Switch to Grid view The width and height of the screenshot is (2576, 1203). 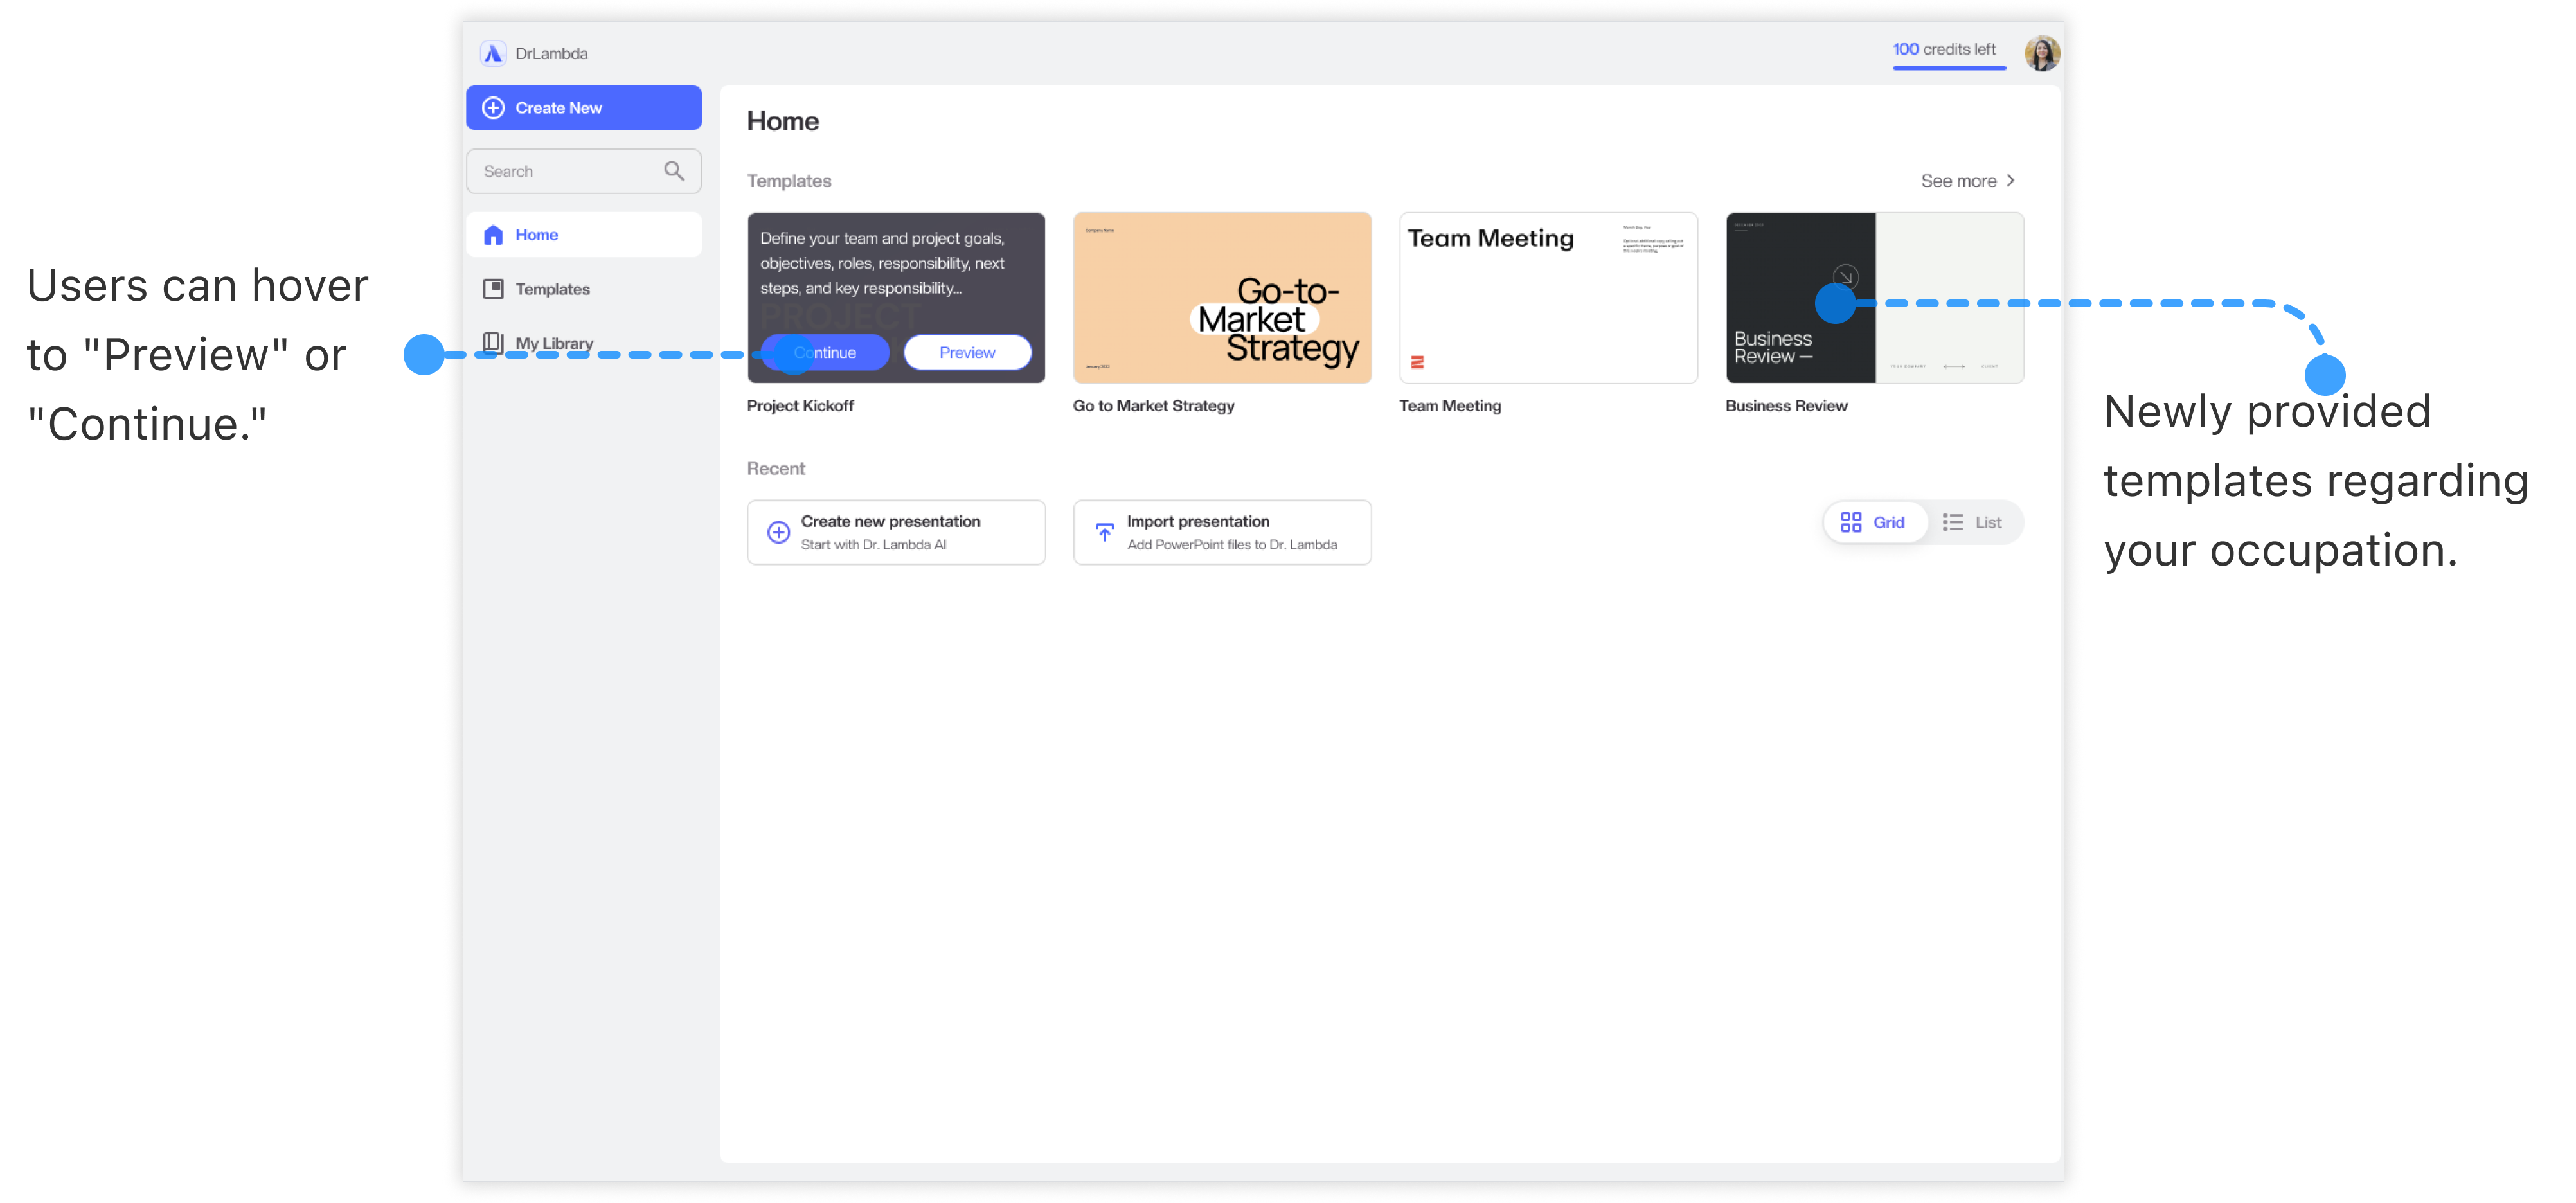pos(1873,522)
